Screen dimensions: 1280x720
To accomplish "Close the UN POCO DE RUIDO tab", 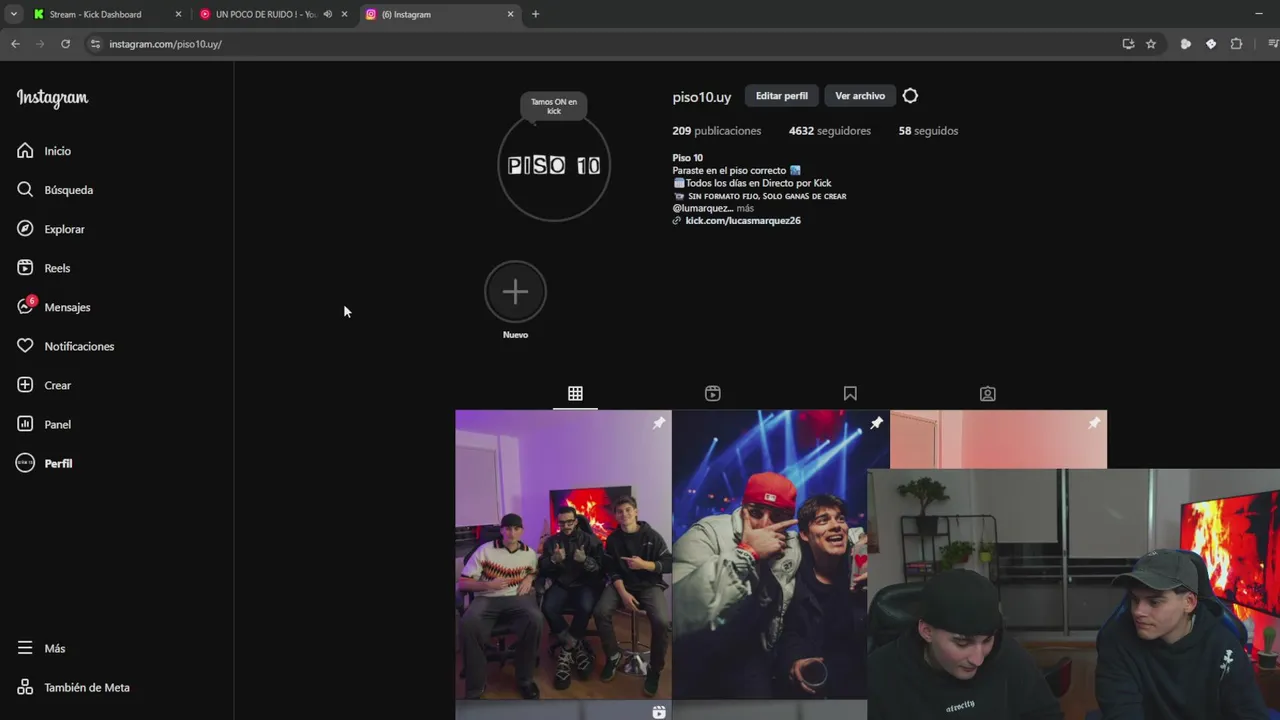I will 344,14.
